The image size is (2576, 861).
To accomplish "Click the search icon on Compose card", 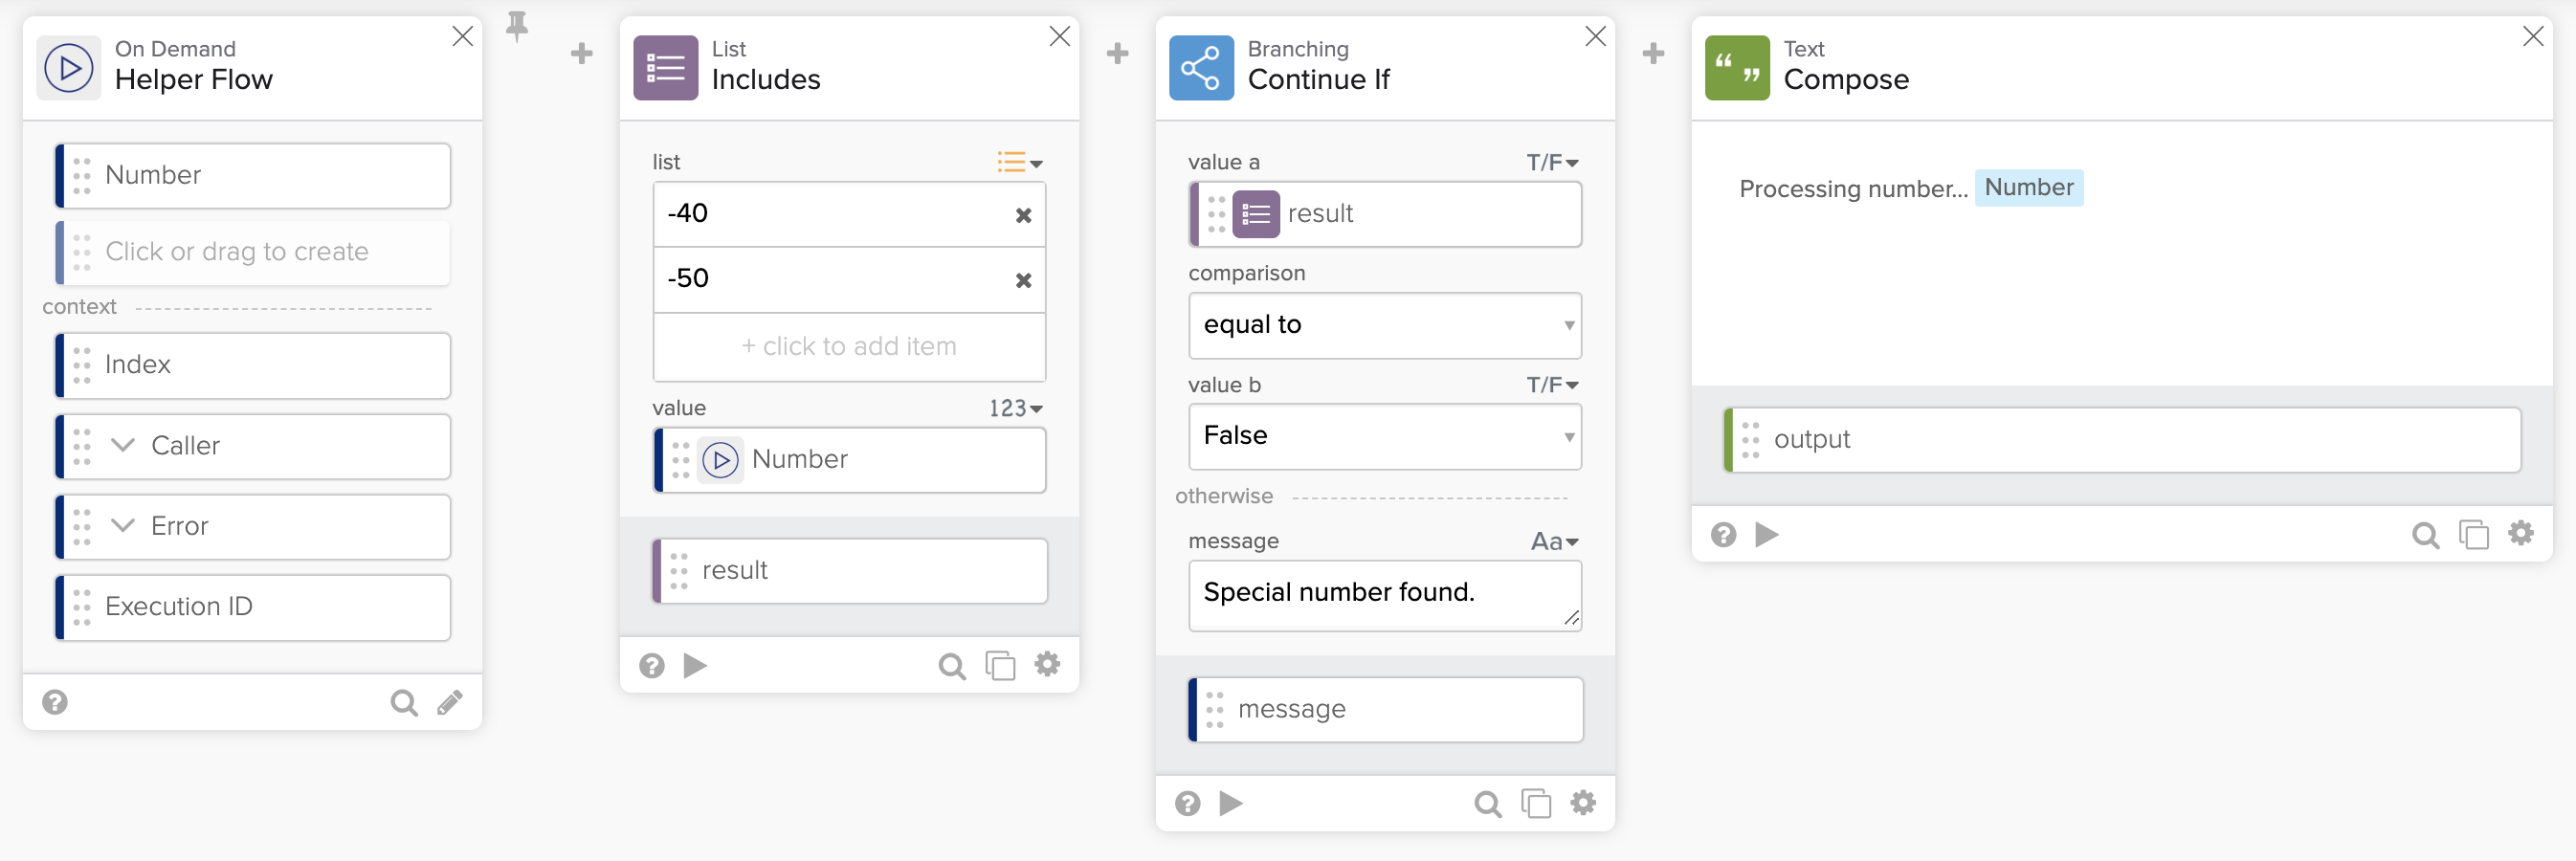I will [2424, 535].
